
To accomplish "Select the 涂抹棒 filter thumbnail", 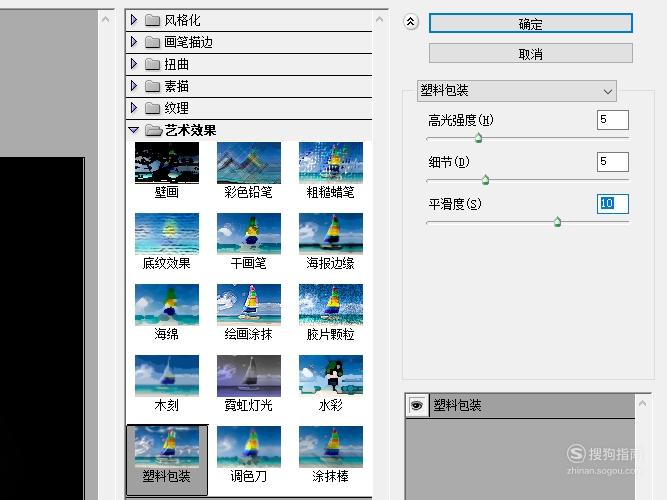I will pyautogui.click(x=331, y=447).
